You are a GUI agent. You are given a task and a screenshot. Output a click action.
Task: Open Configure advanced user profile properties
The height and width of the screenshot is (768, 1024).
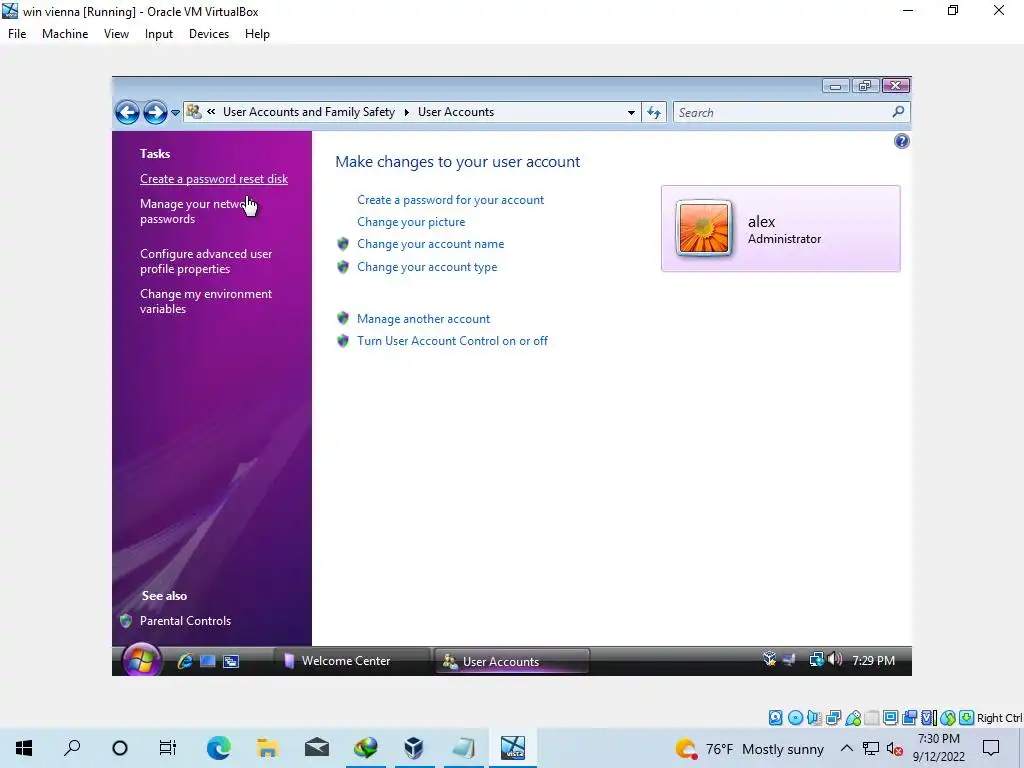(206, 261)
